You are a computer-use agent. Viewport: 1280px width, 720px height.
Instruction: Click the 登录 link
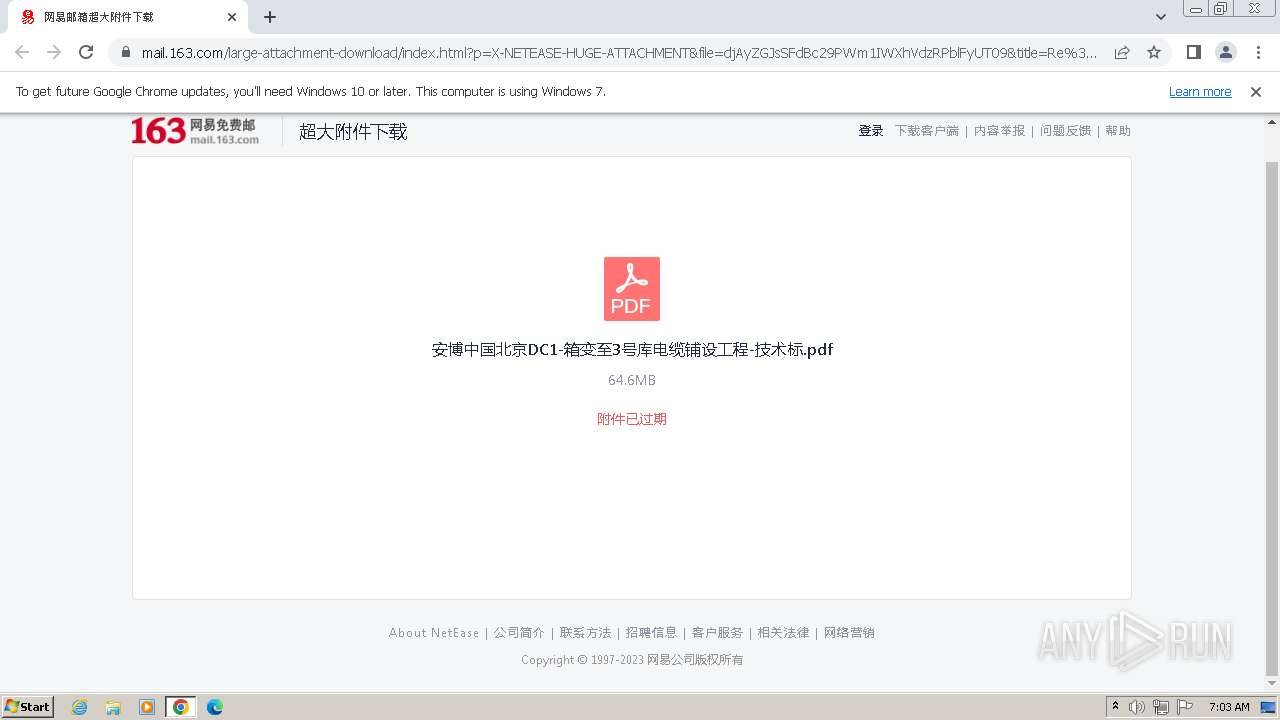pos(871,131)
